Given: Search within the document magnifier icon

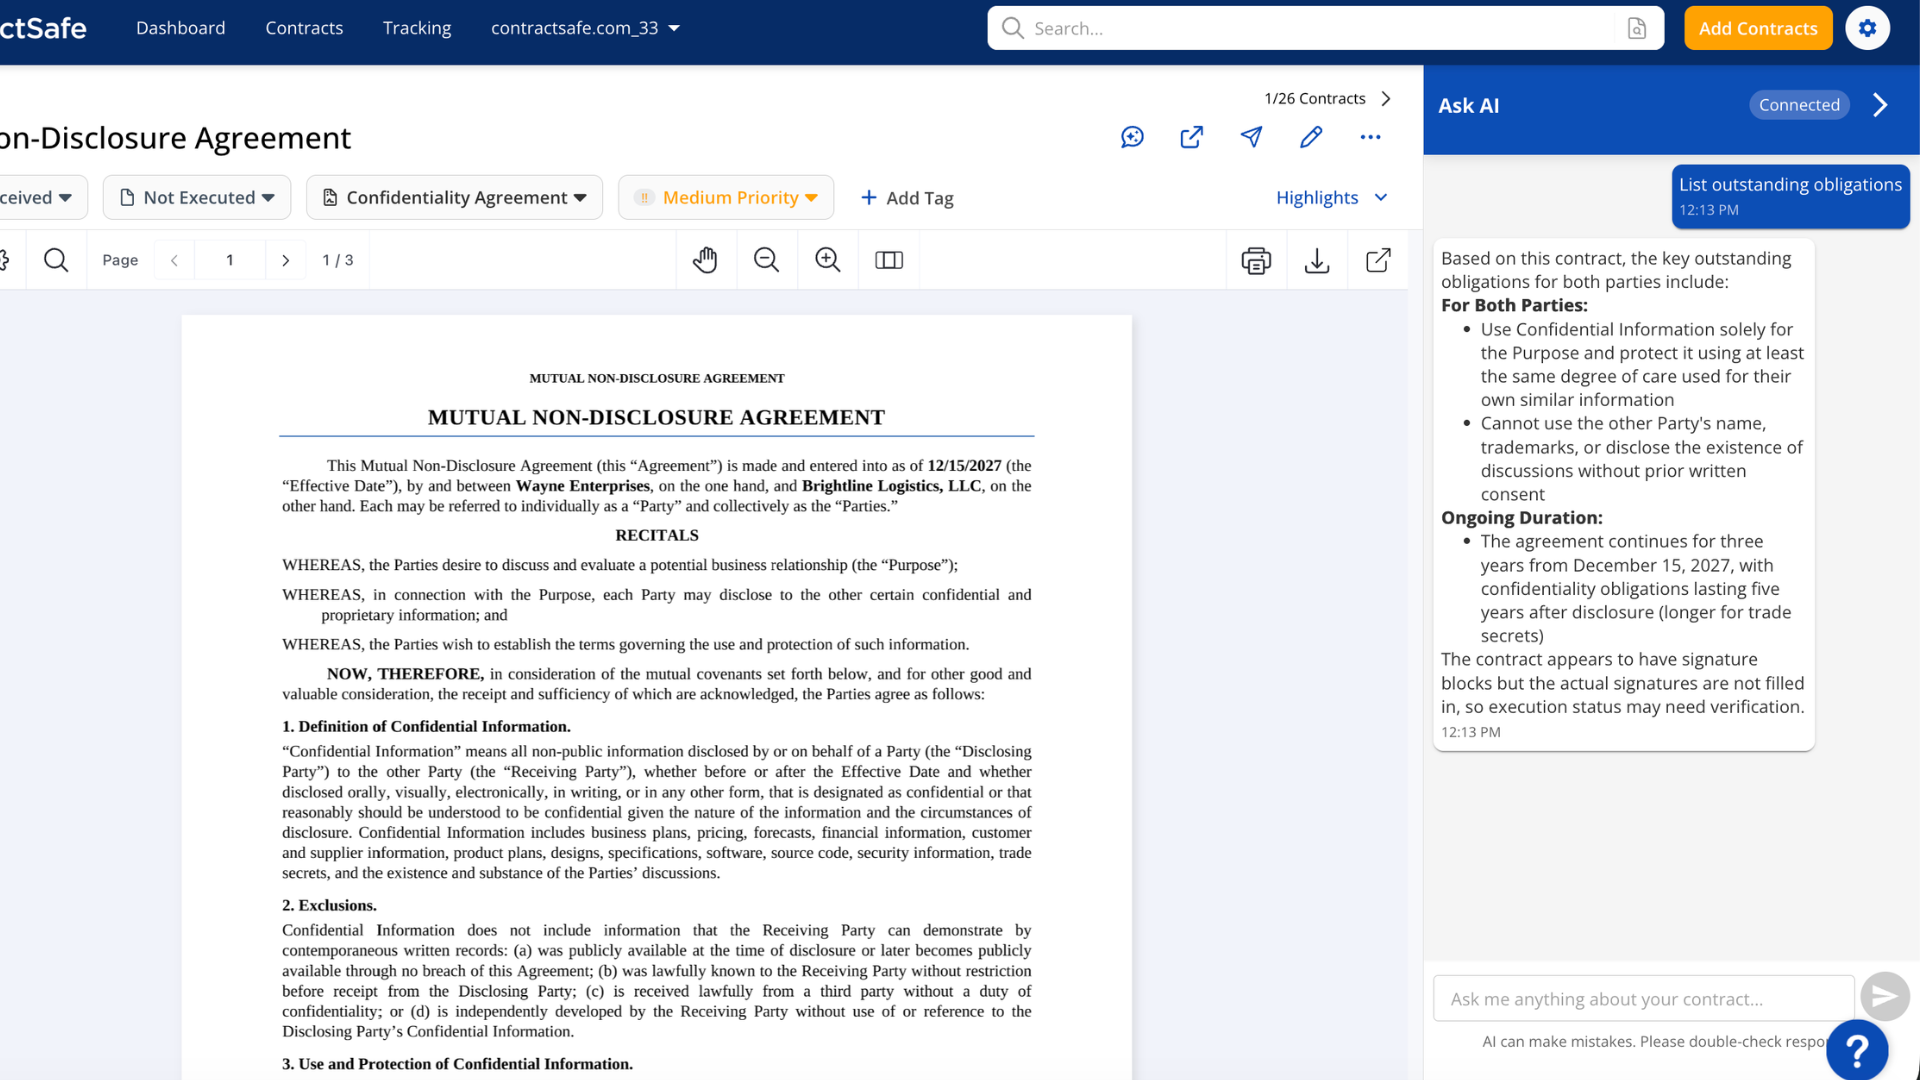Looking at the screenshot, I should click(x=56, y=260).
